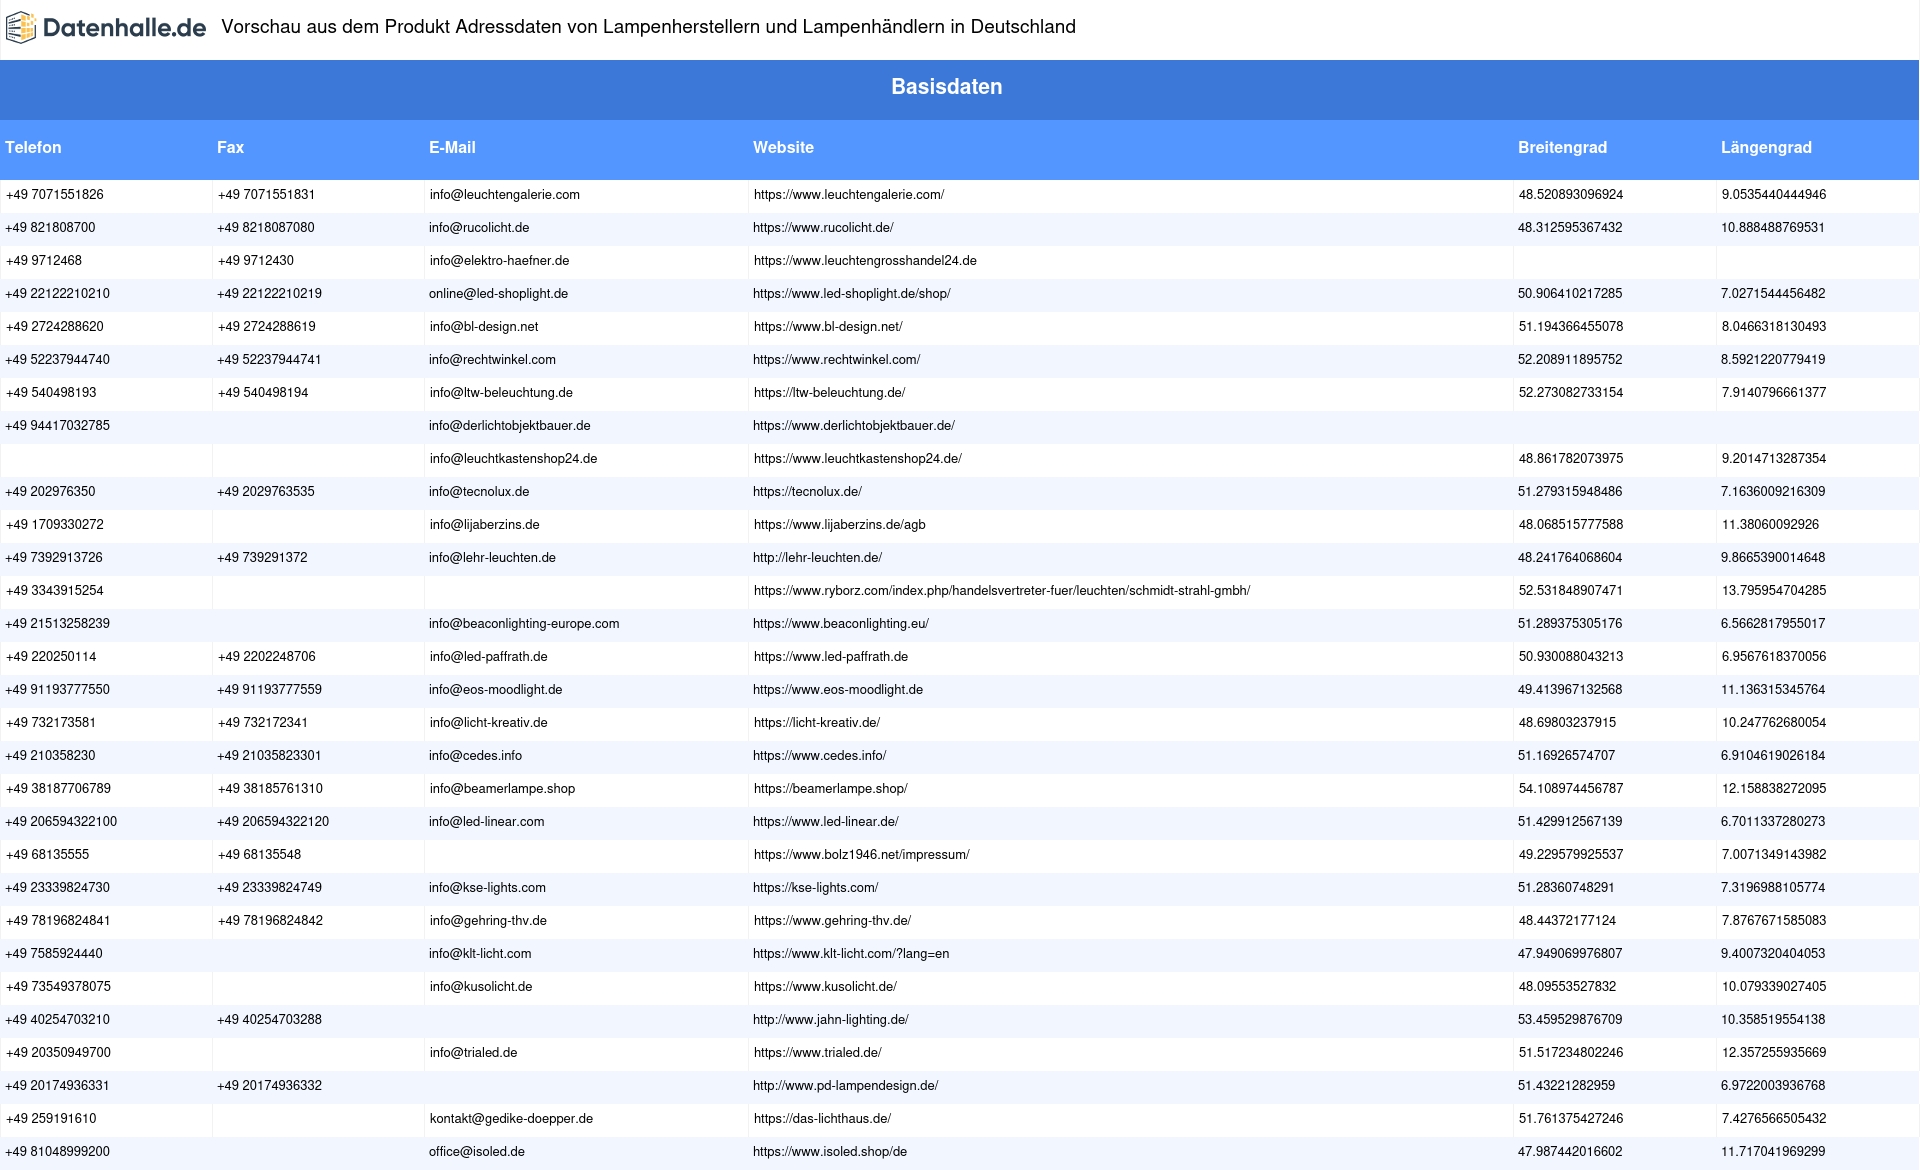Select email info@elektro-haefner.de
1920x1170 pixels.
point(499,261)
